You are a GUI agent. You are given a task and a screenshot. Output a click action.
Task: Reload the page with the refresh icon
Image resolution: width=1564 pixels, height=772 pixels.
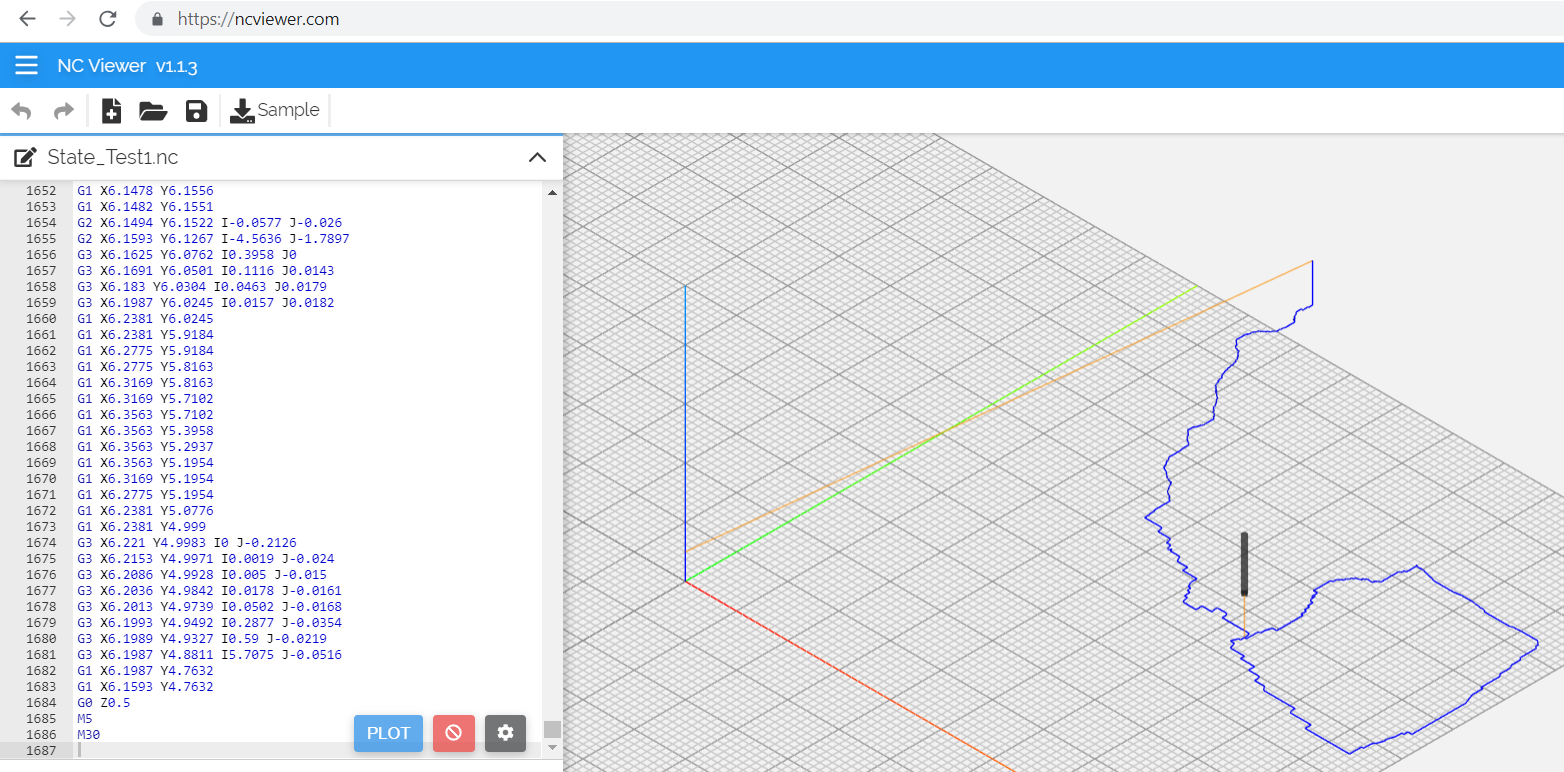click(108, 19)
